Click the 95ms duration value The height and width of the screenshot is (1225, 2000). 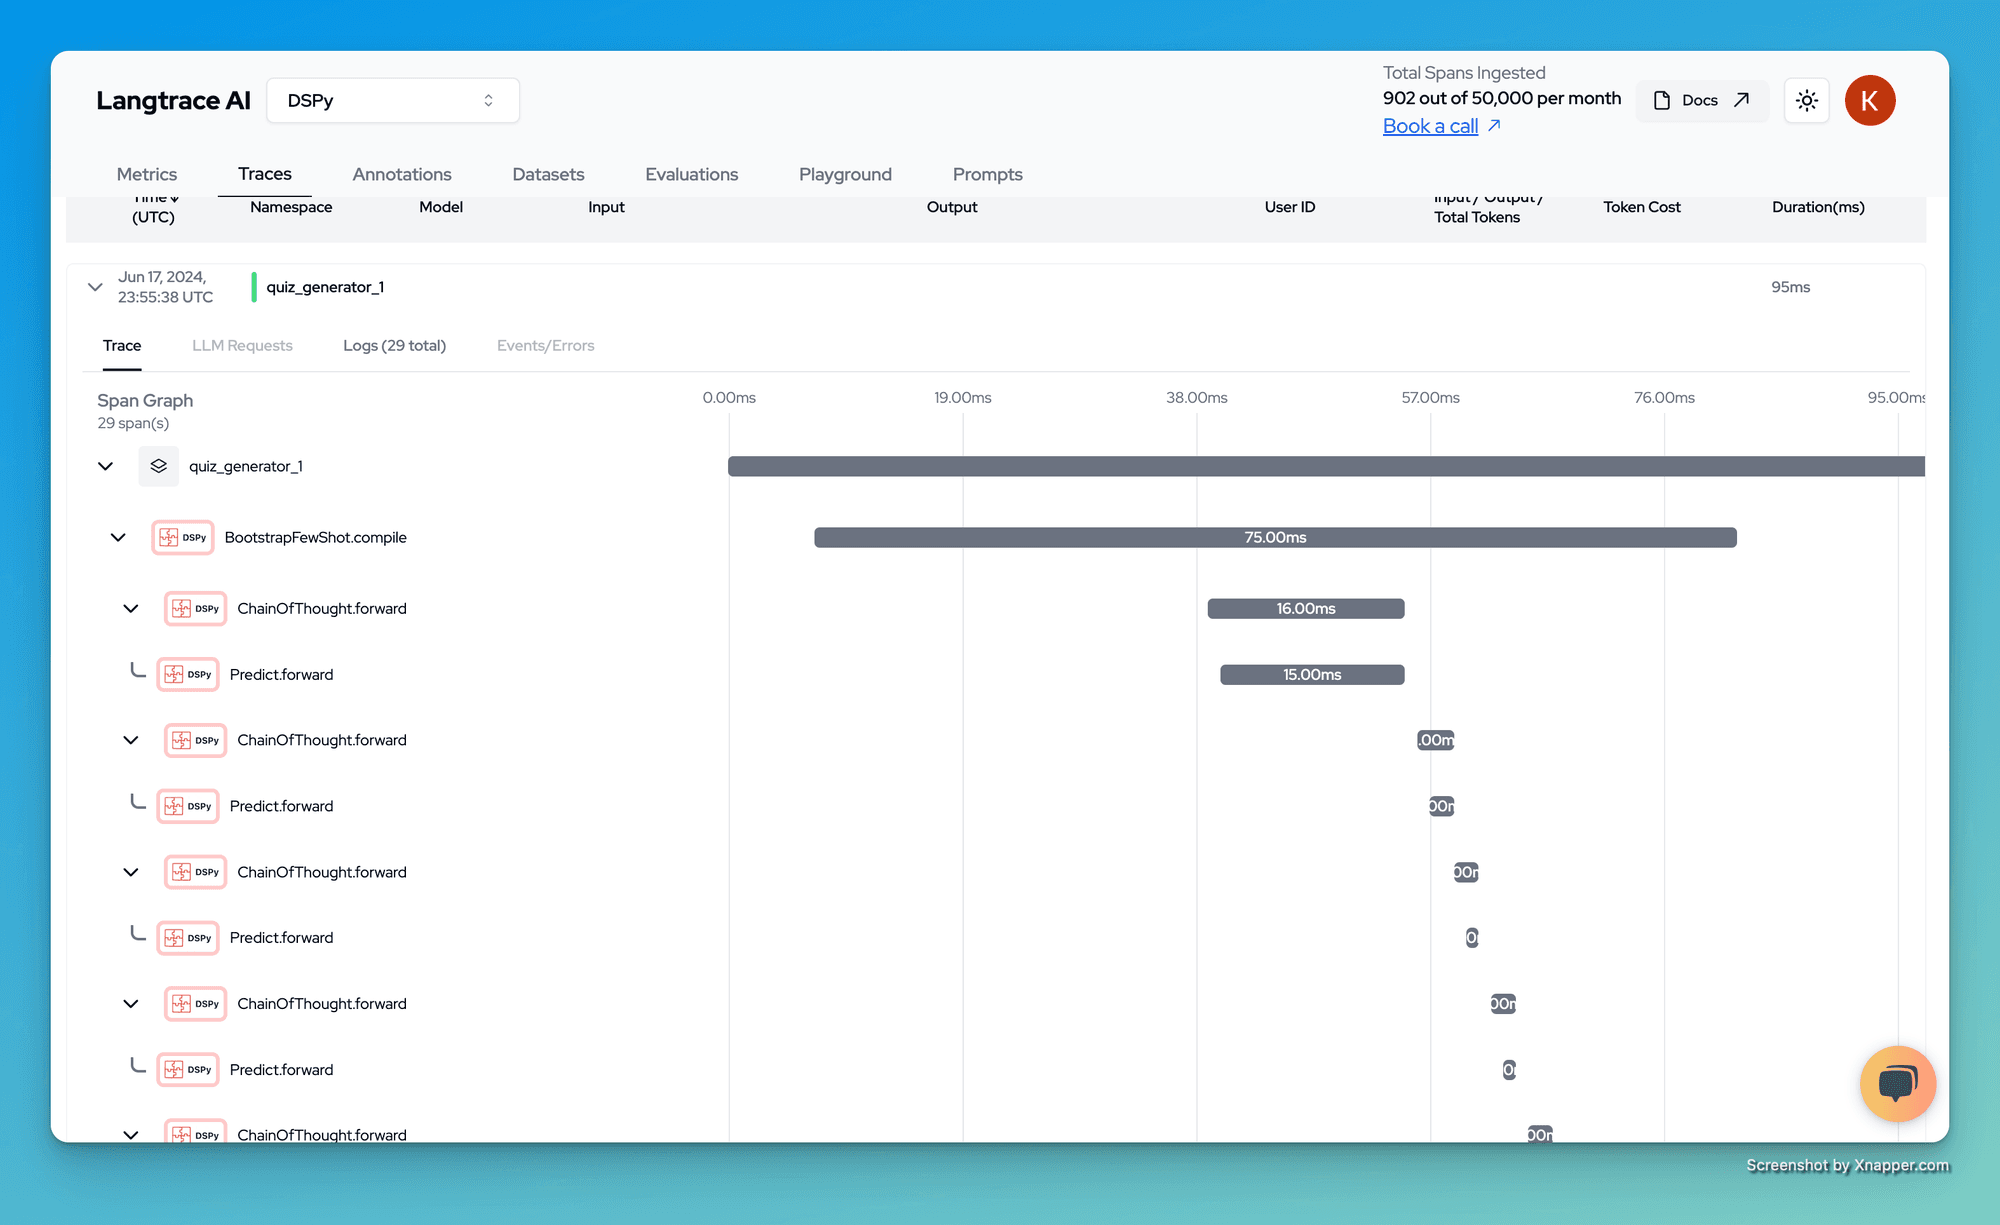point(1790,287)
